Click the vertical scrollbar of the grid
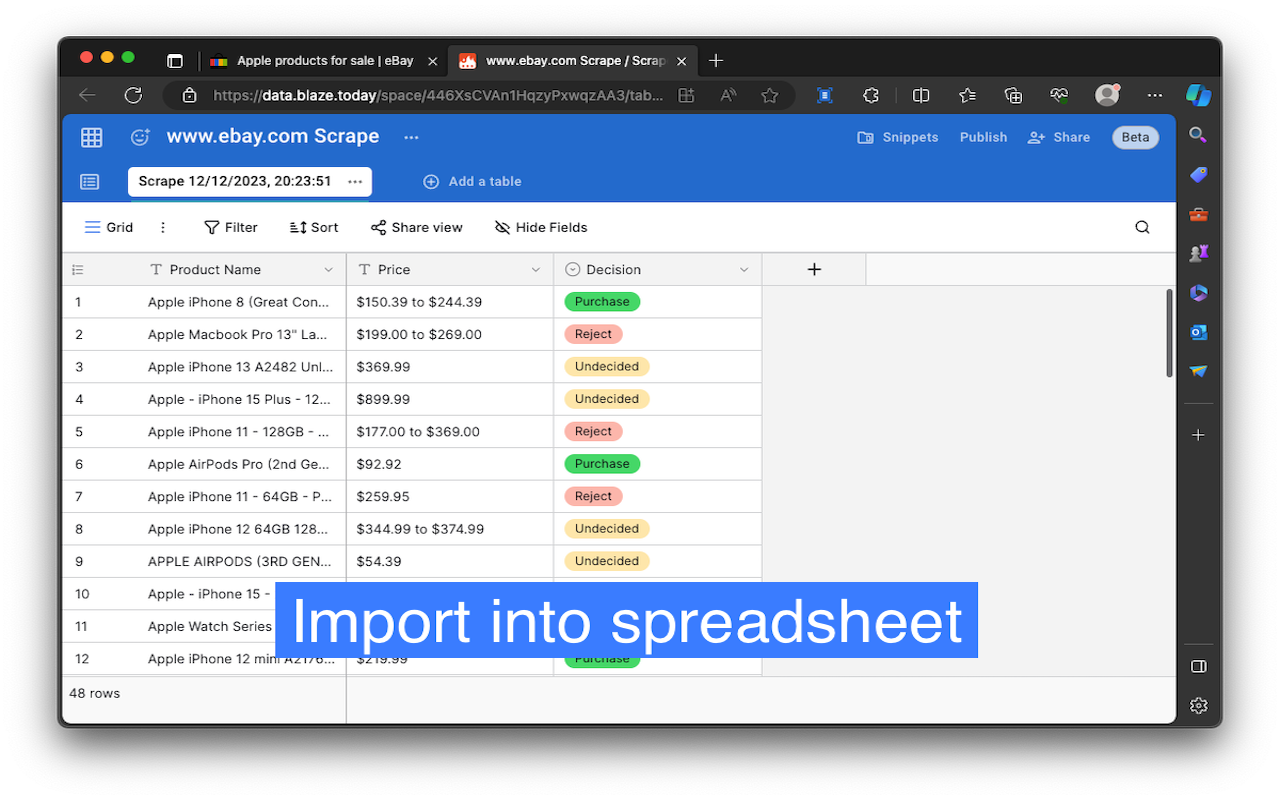Image resolution: width=1280 pixels, height=800 pixels. [x=1169, y=333]
